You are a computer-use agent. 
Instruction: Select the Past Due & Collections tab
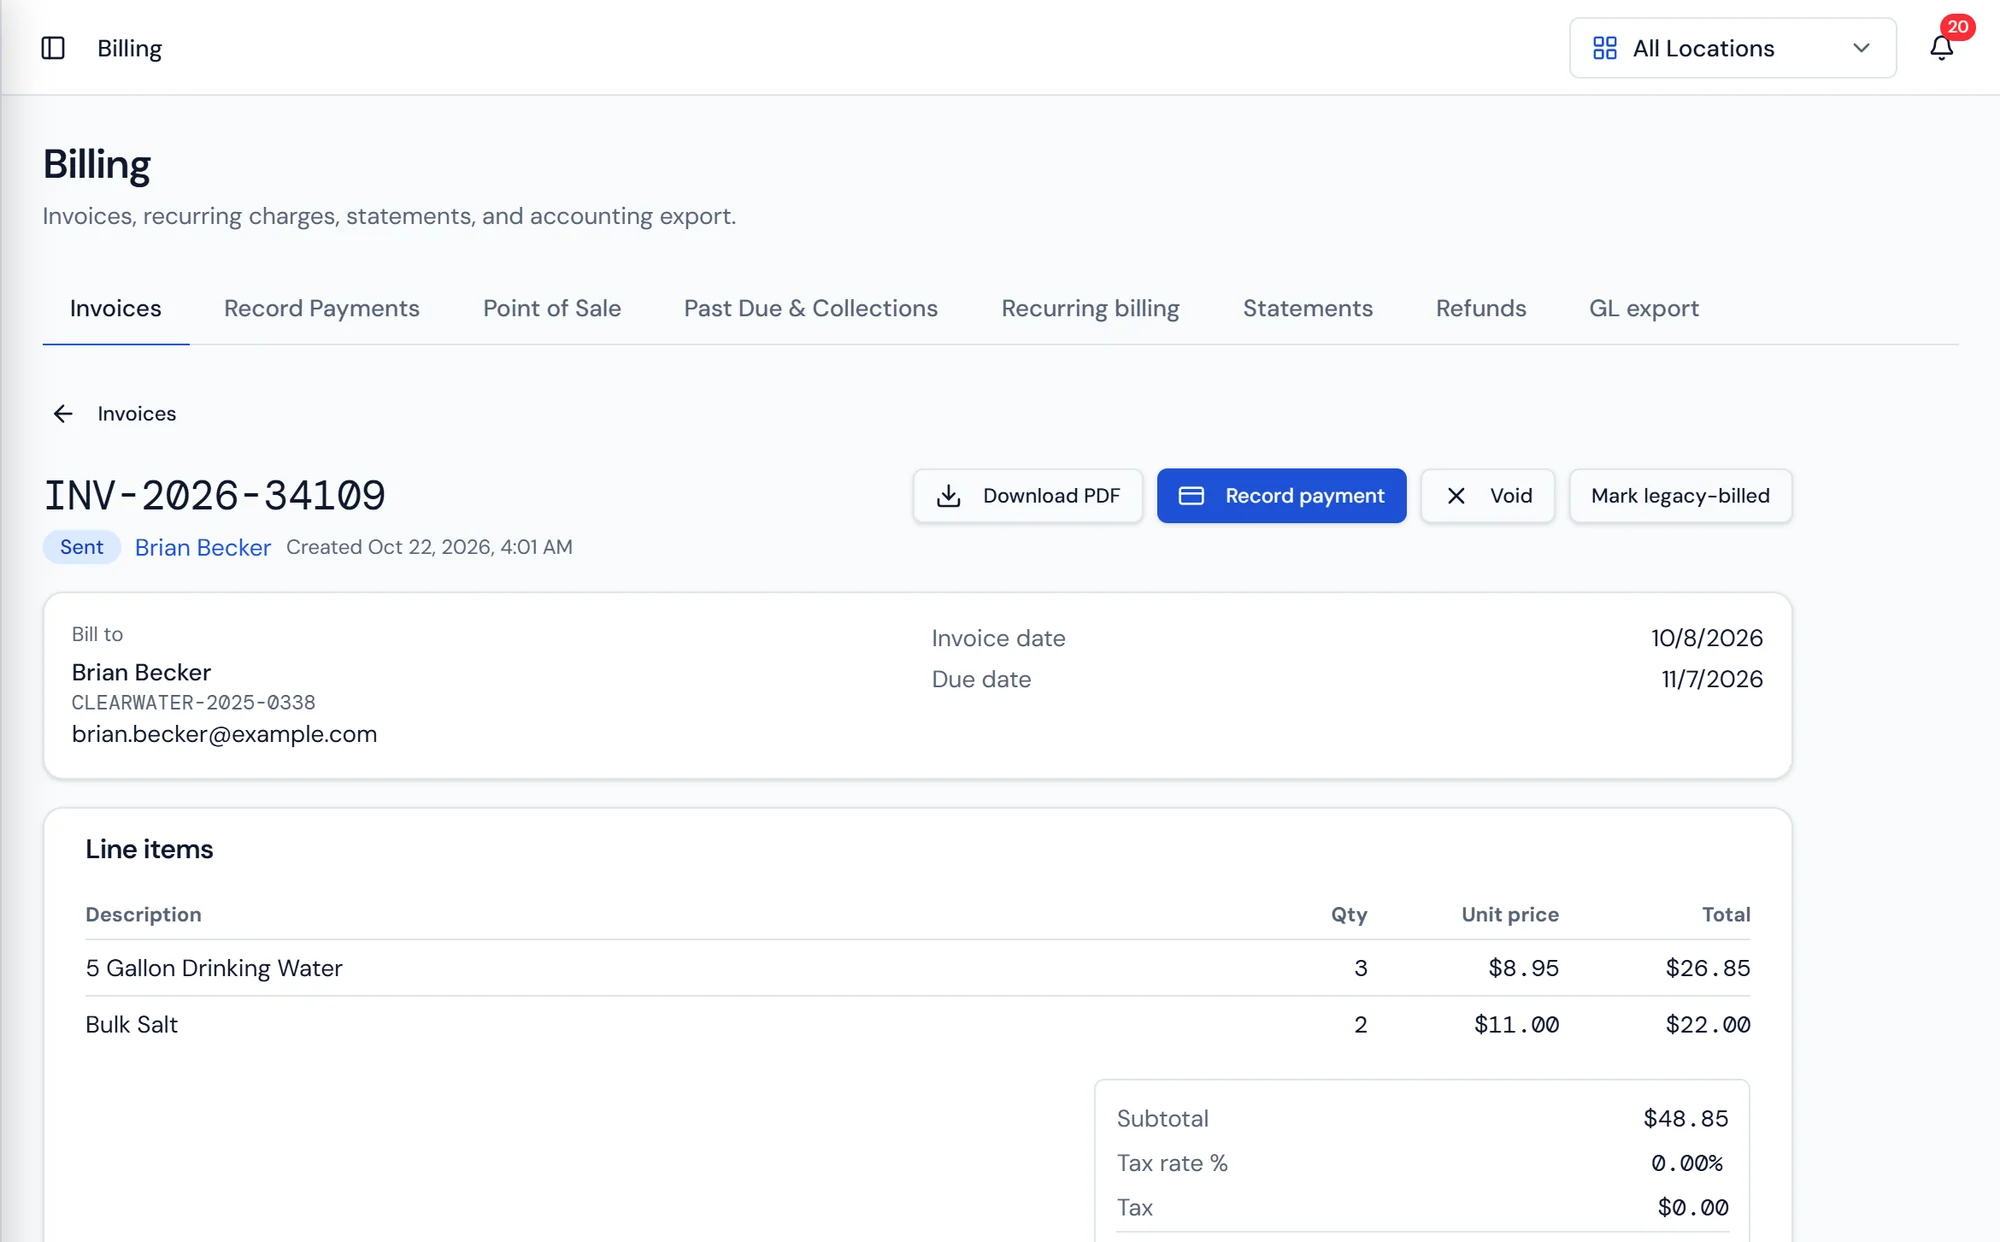[x=811, y=308]
